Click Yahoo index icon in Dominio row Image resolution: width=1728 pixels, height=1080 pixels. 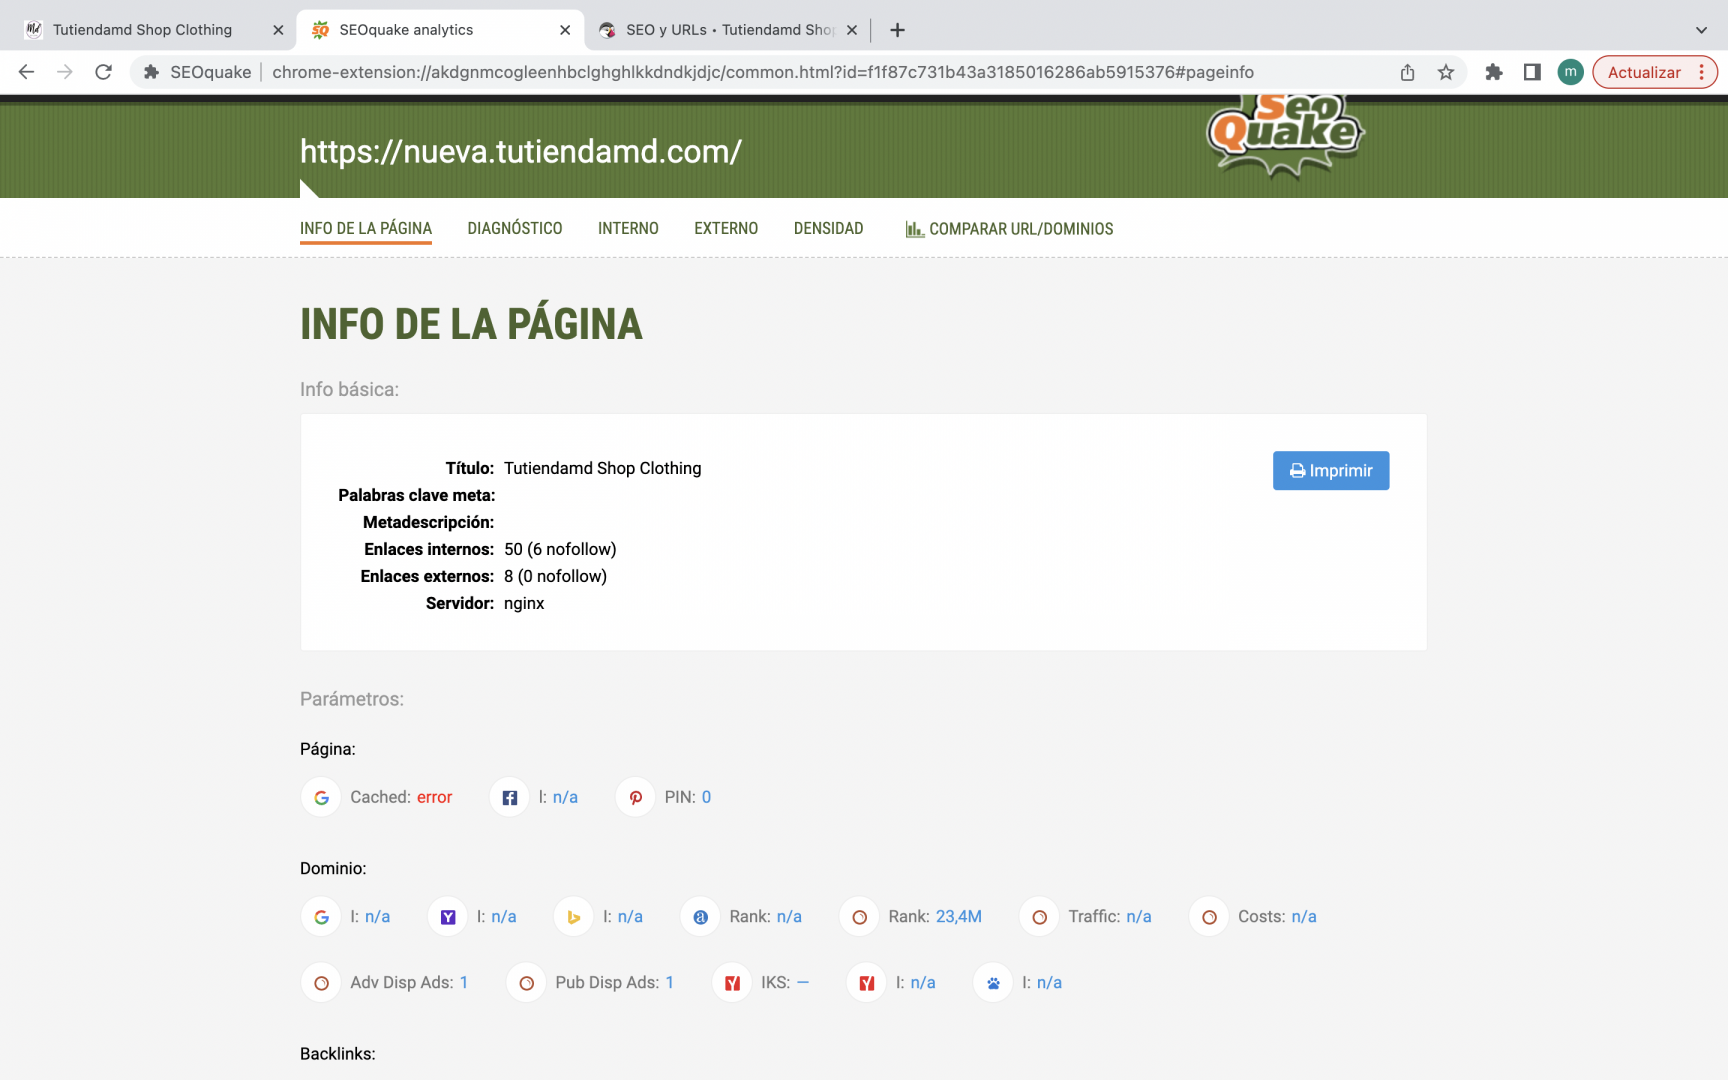(448, 917)
